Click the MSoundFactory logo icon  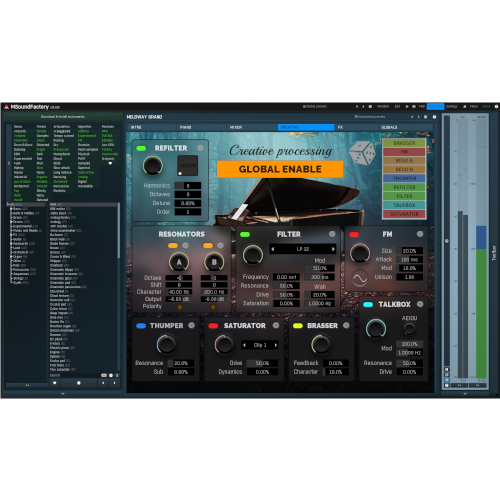point(6,107)
